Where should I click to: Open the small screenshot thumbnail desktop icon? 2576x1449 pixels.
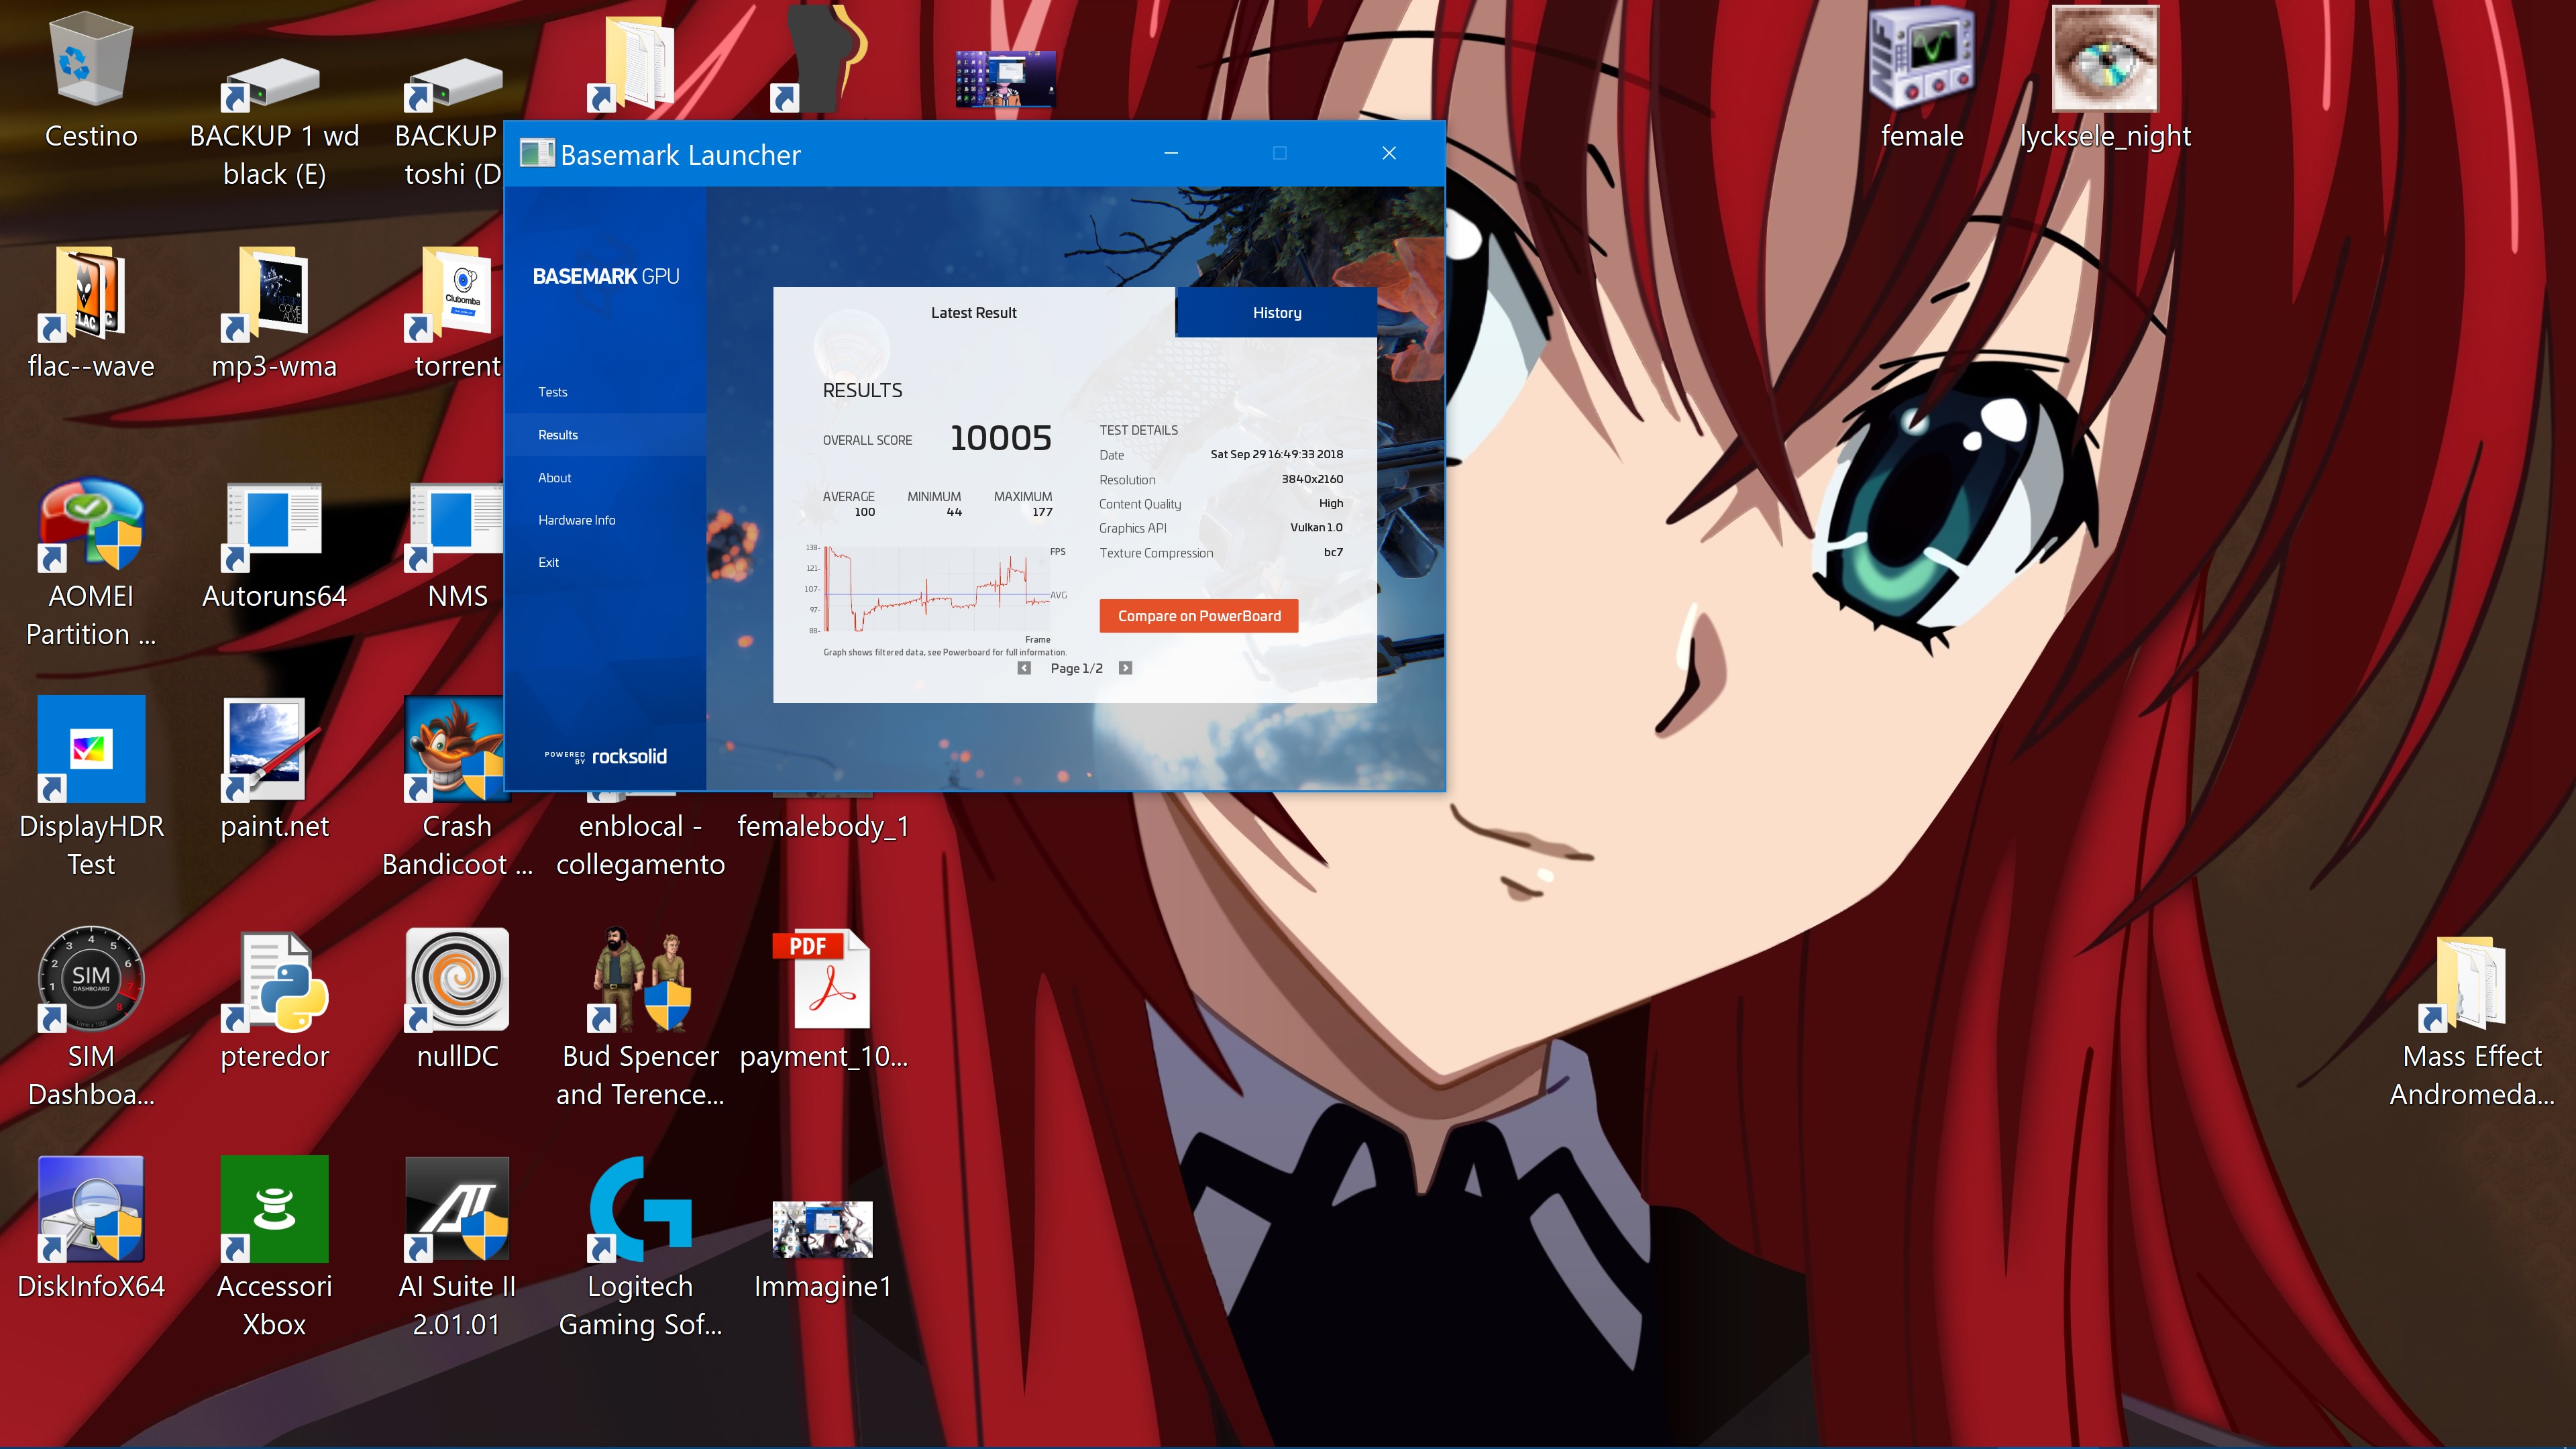(1005, 80)
